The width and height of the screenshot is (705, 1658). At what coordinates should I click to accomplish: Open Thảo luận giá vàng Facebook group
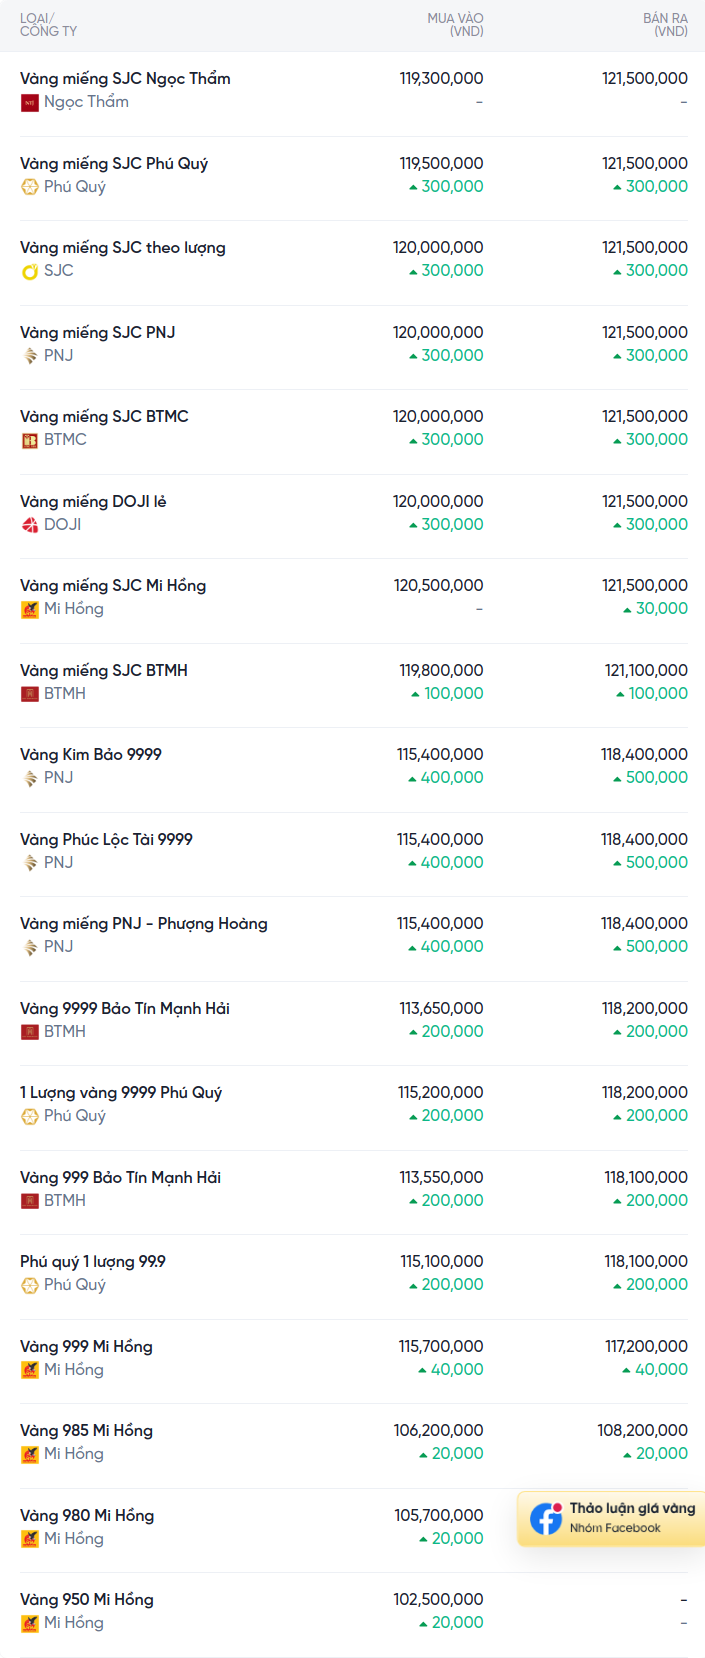pos(611,1519)
